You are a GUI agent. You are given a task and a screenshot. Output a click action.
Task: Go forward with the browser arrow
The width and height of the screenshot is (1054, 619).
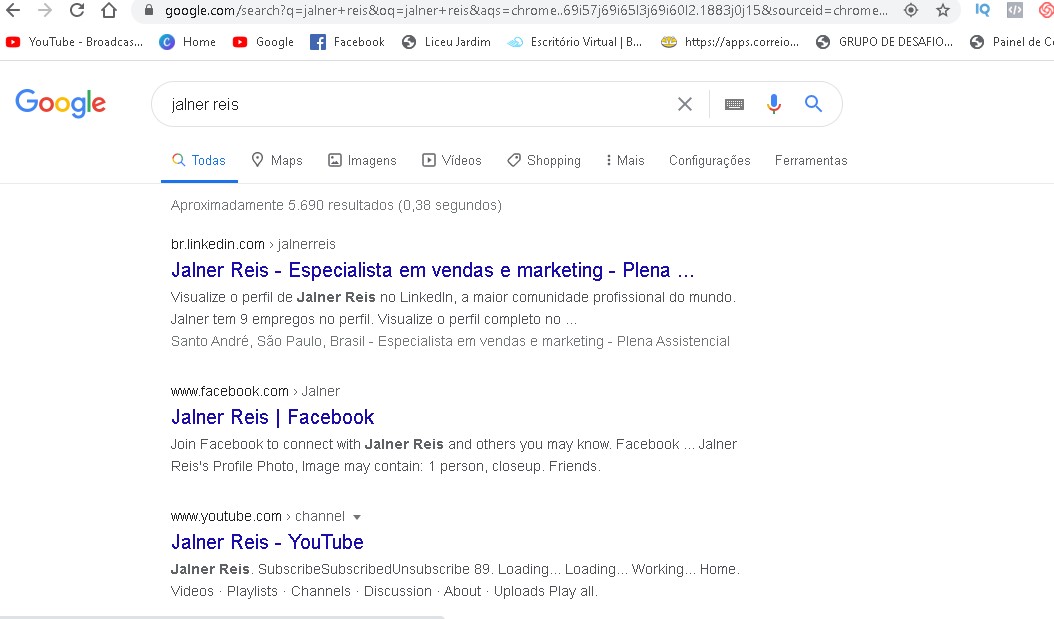coord(45,10)
